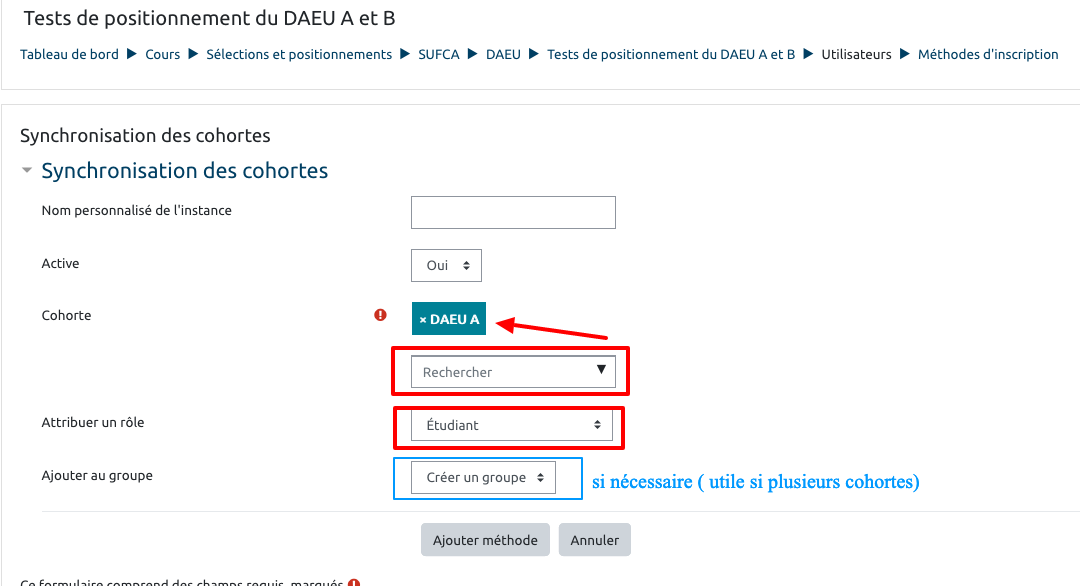The height and width of the screenshot is (586, 1080).
Task: Navigate to the SUFCA breadcrumb
Action: click(439, 55)
